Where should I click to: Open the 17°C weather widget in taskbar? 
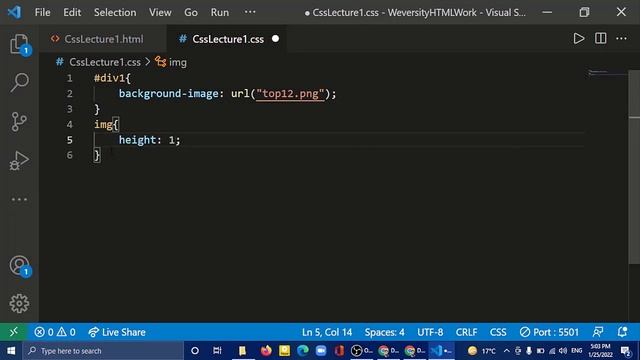[x=482, y=351]
